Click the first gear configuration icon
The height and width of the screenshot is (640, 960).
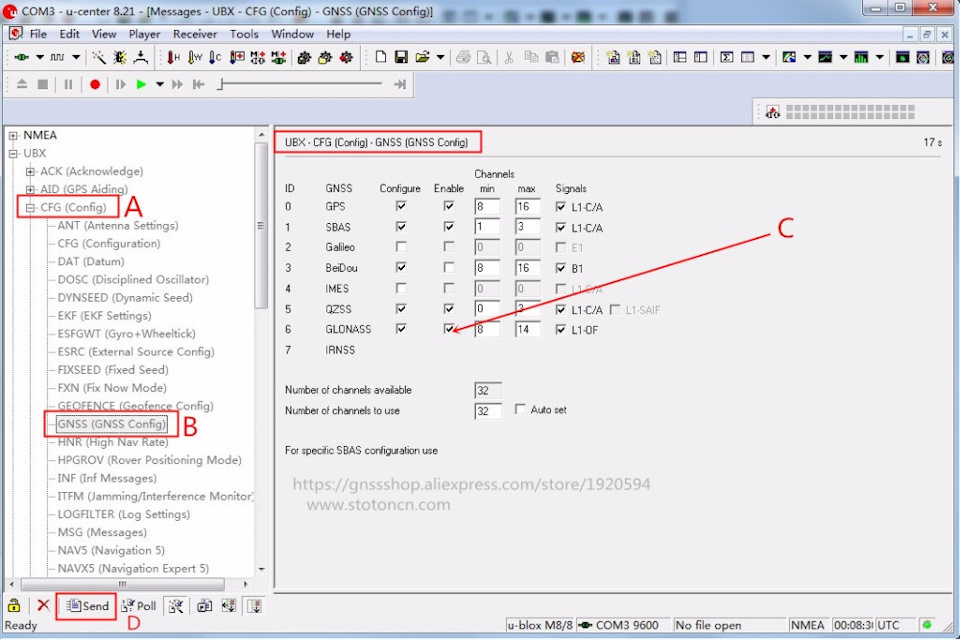click(x=304, y=58)
